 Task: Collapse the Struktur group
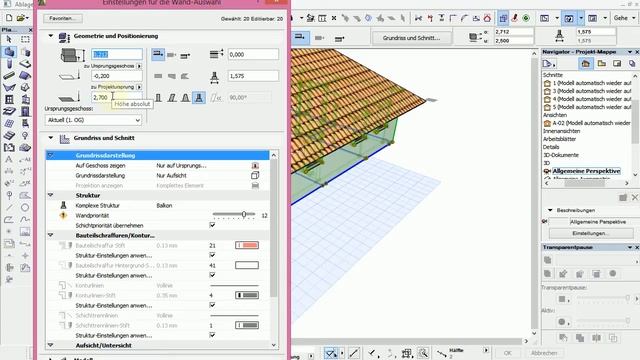click(x=51, y=195)
